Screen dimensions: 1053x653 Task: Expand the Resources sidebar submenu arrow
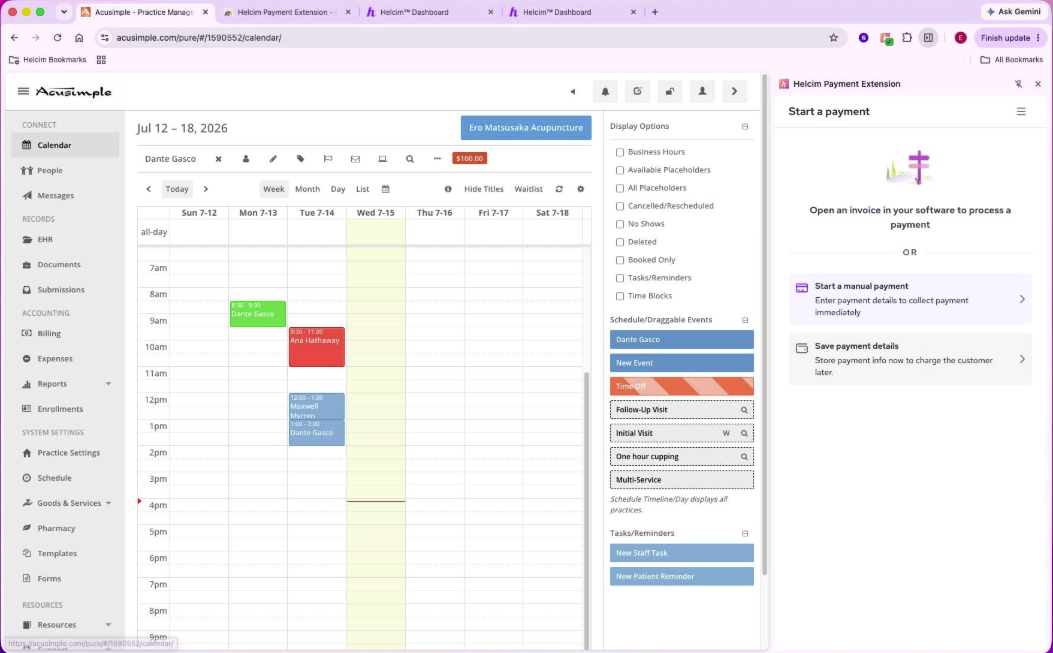tap(108, 625)
